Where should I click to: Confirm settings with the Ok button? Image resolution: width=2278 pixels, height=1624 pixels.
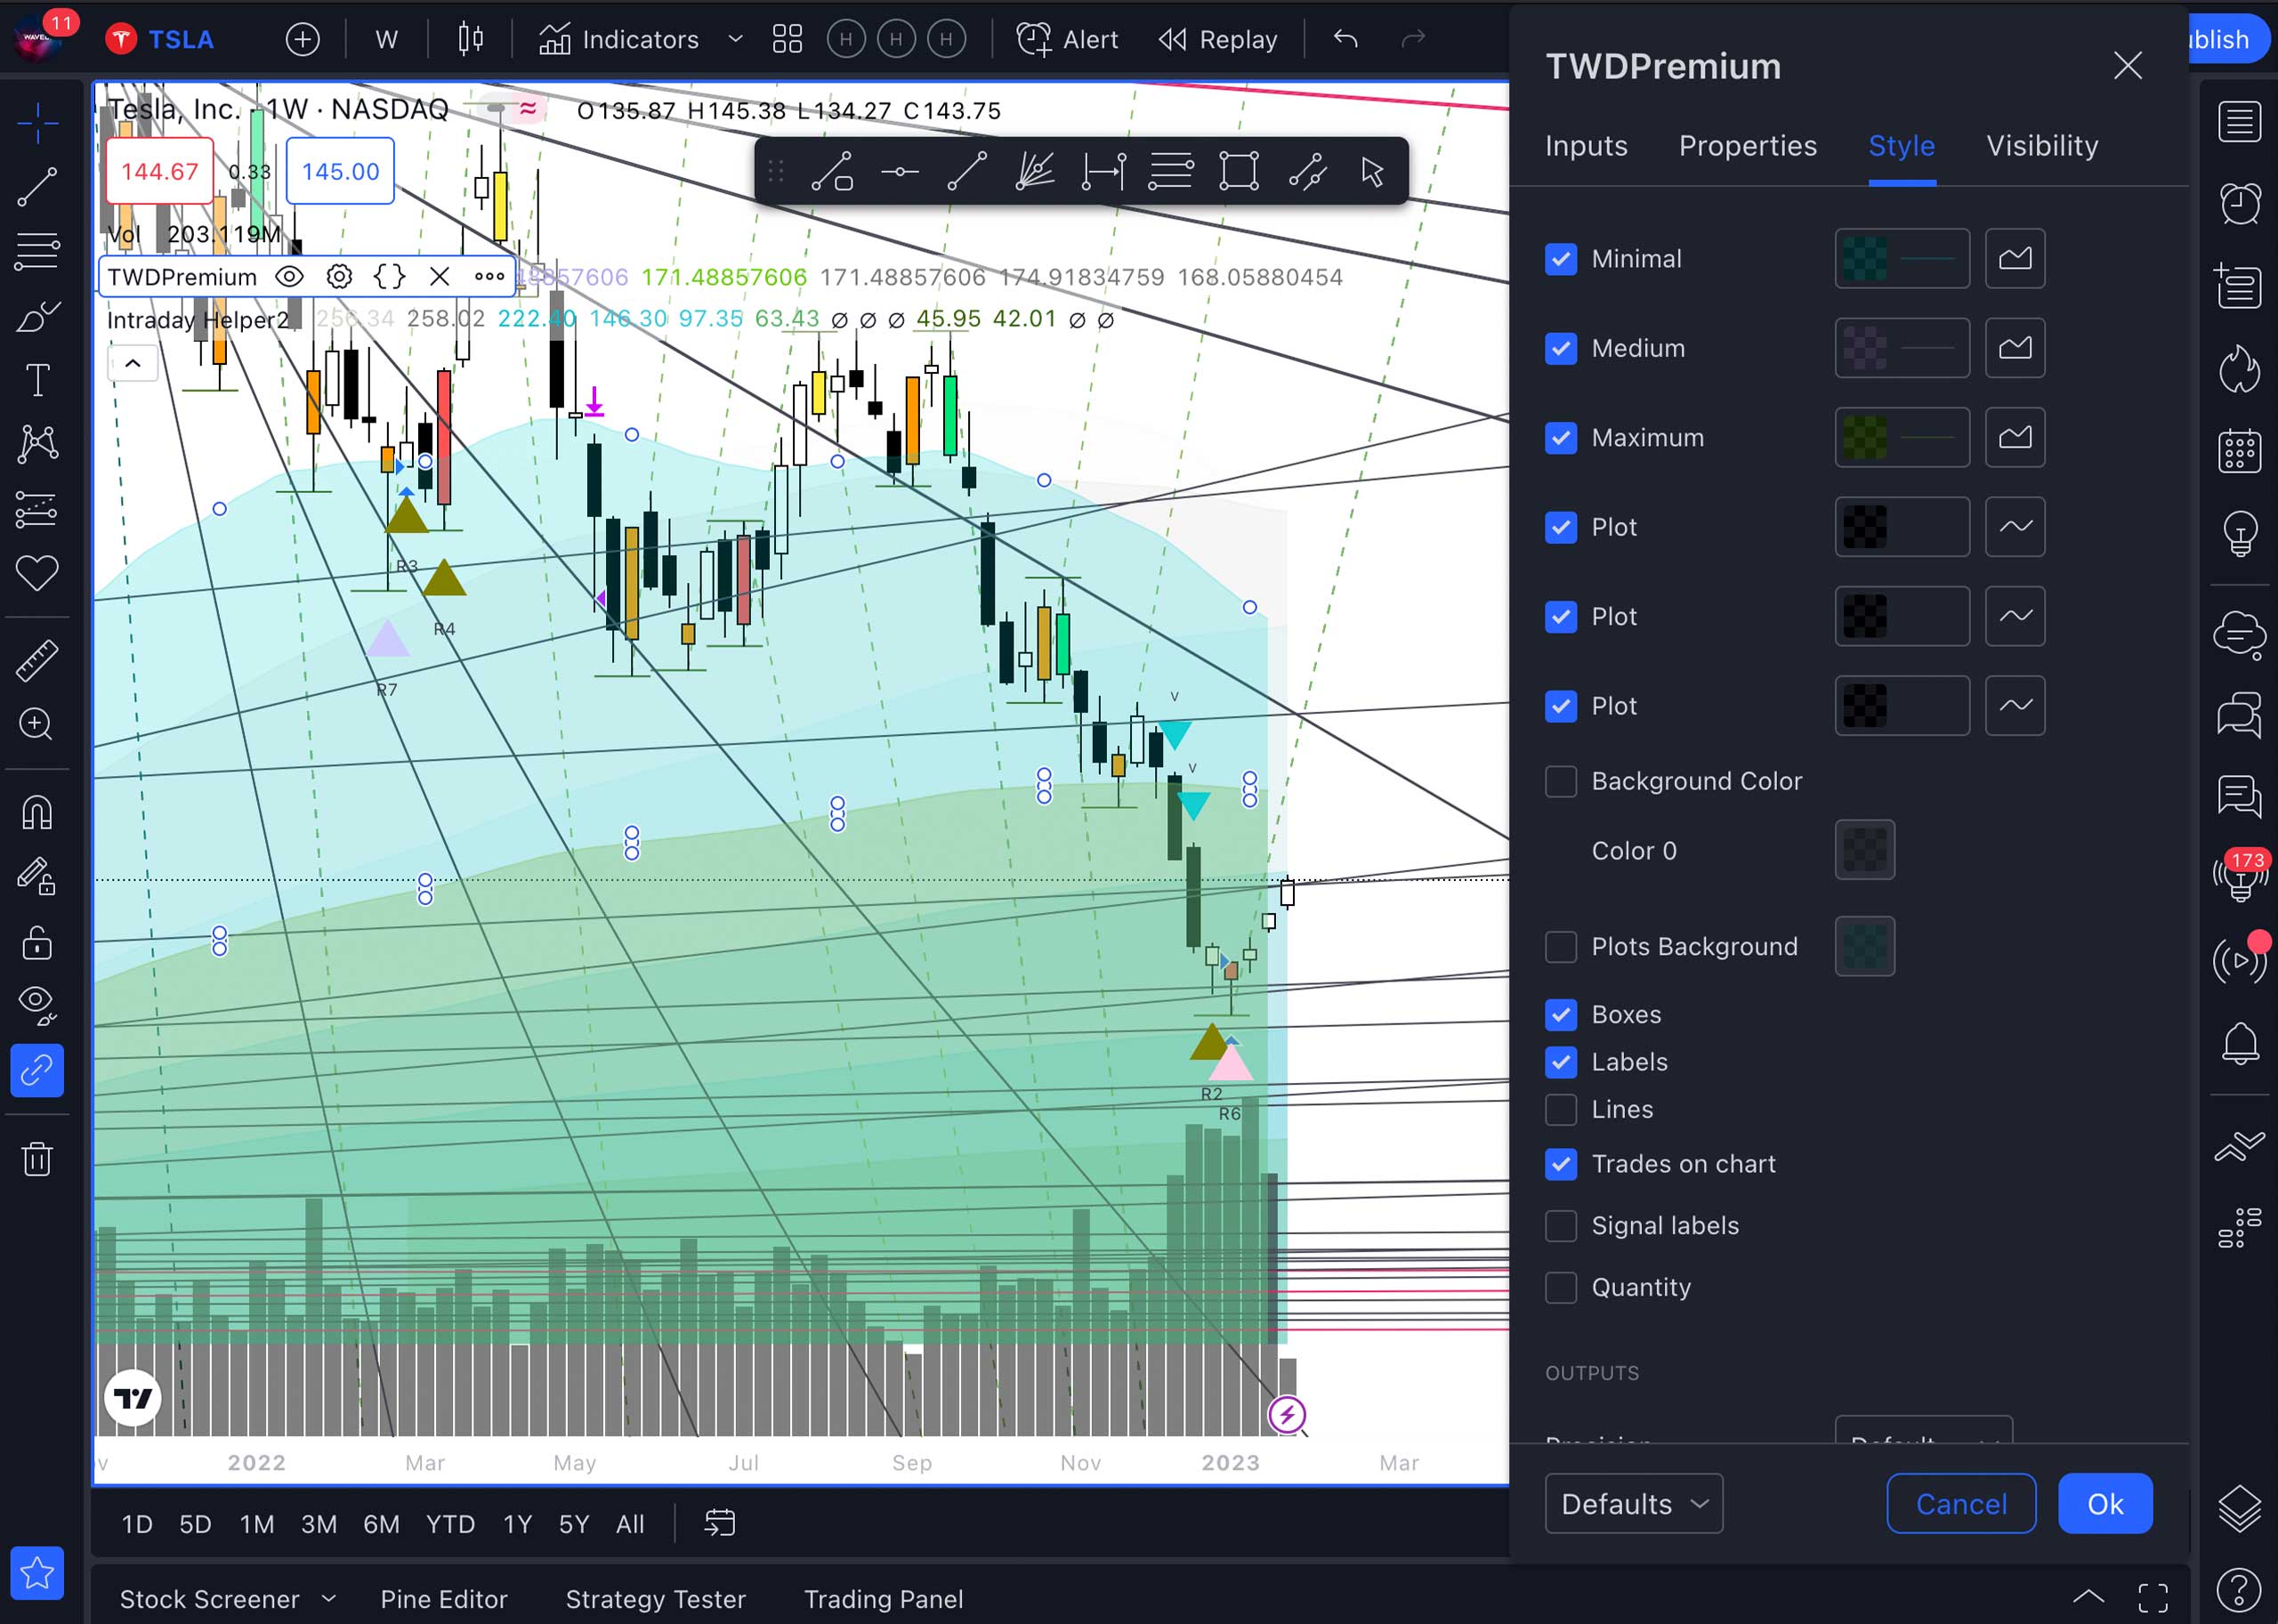[x=2105, y=1503]
